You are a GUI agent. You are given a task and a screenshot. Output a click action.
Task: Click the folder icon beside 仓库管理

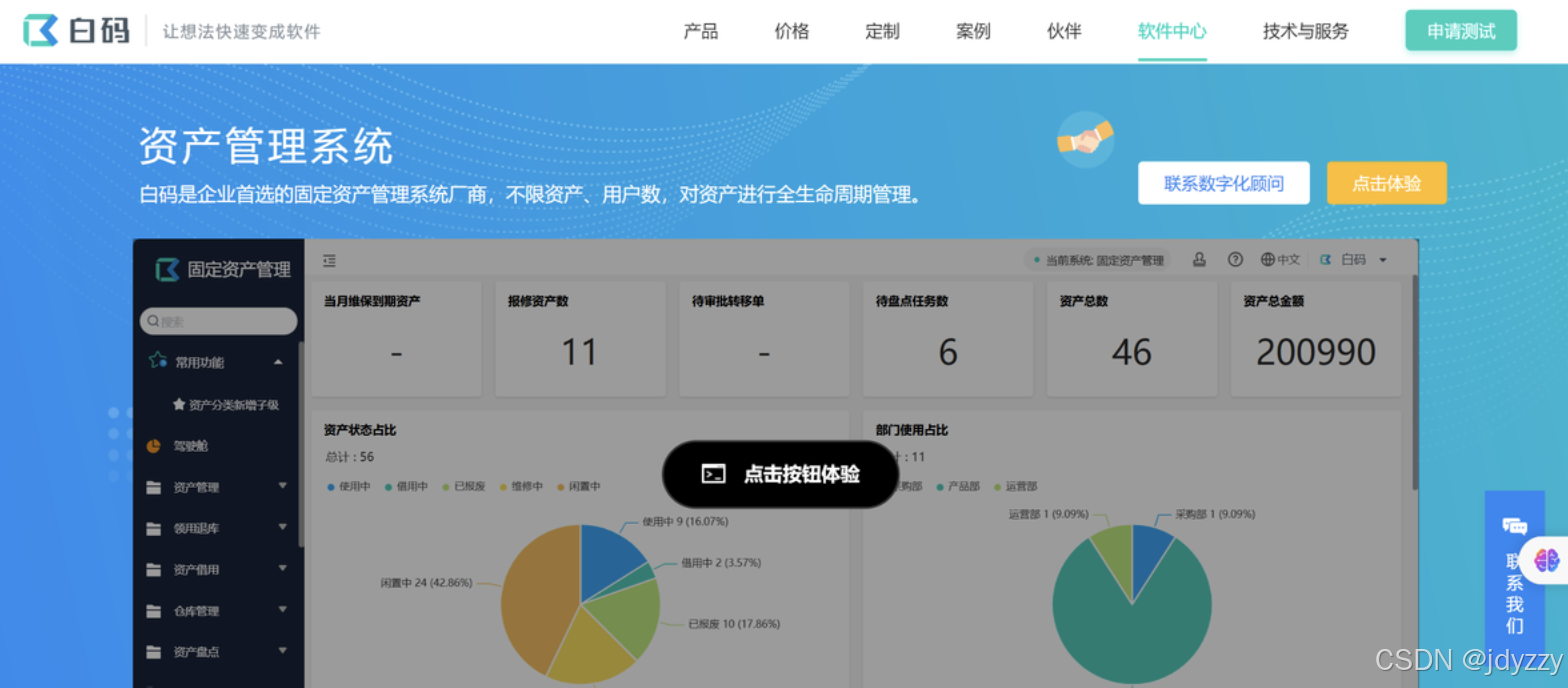click(x=153, y=610)
